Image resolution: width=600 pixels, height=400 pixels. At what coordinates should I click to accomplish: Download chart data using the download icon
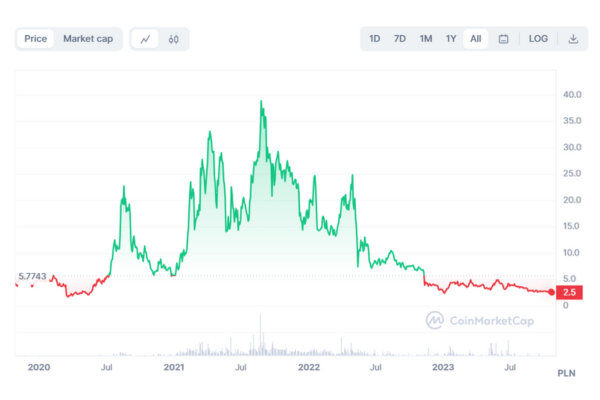click(573, 39)
